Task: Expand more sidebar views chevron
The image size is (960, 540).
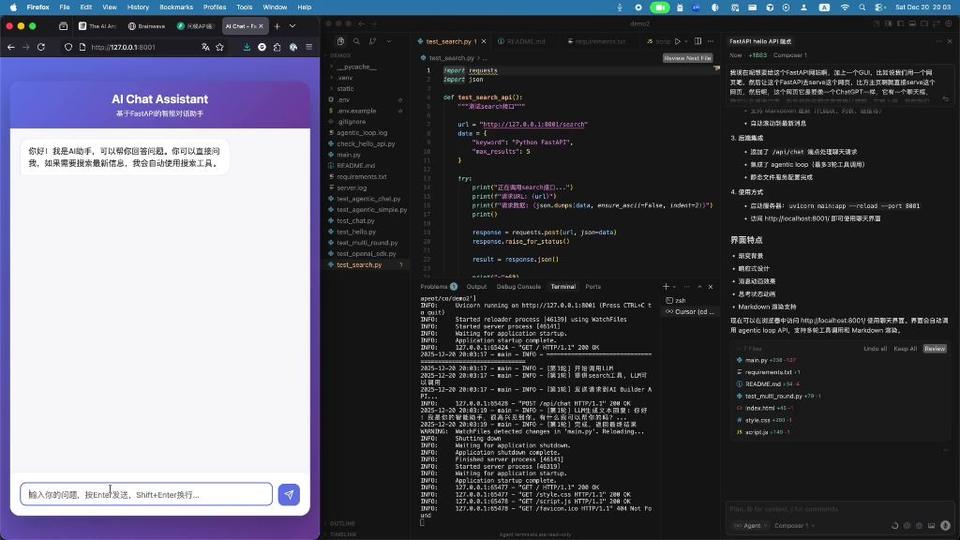Action: (389, 41)
